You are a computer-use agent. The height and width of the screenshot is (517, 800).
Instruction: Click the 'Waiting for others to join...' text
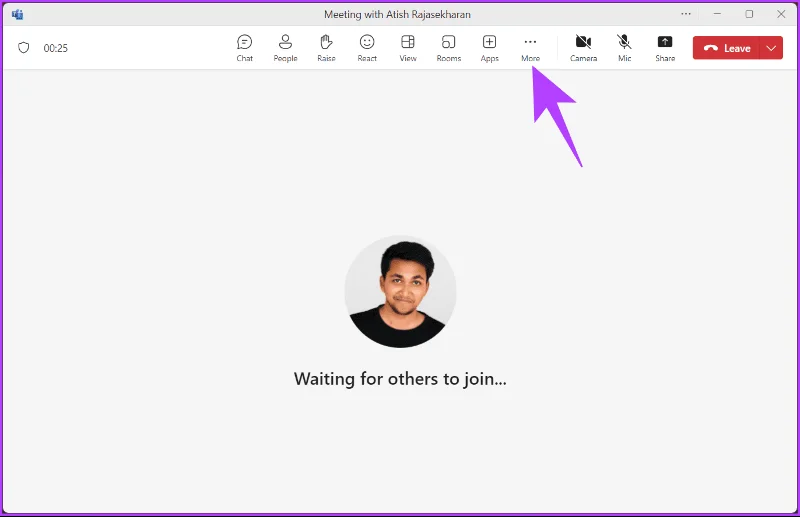400,379
